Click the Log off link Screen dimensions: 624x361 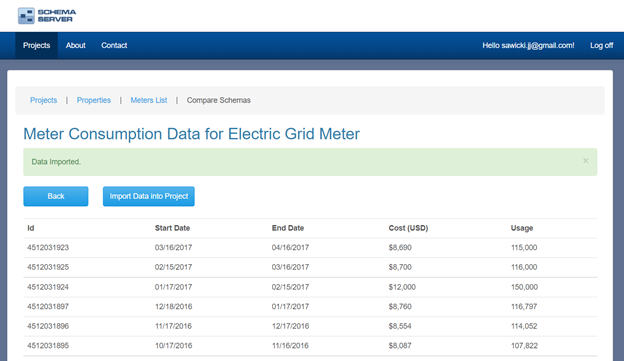(x=601, y=45)
